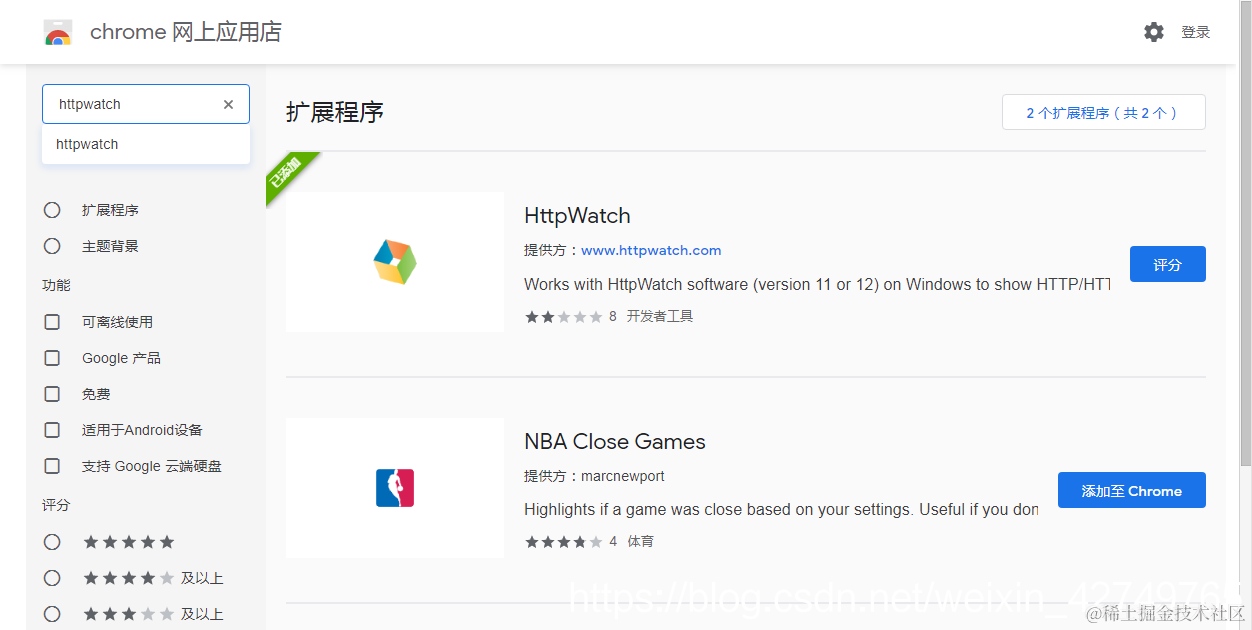This screenshot has width=1252, height=630.
Task: Click the NBA Close Games logo thumbnail
Action: [x=395, y=488]
